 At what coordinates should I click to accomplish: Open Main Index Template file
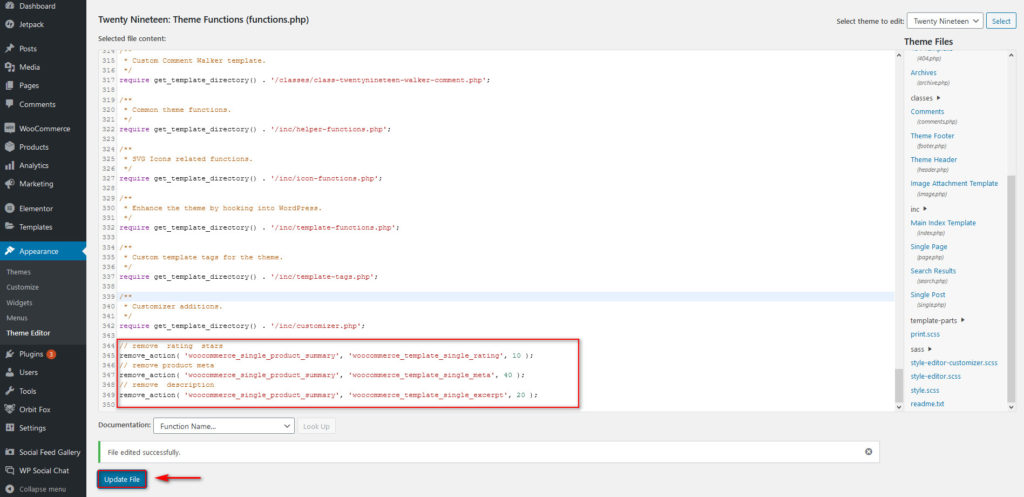pos(943,223)
